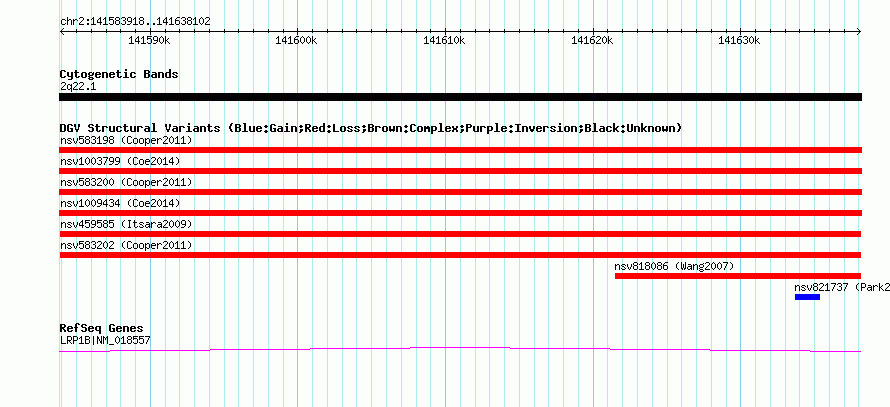This screenshot has width=890, height=407.
Task: Click the RefSeq Genes track title
Action: tap(102, 329)
